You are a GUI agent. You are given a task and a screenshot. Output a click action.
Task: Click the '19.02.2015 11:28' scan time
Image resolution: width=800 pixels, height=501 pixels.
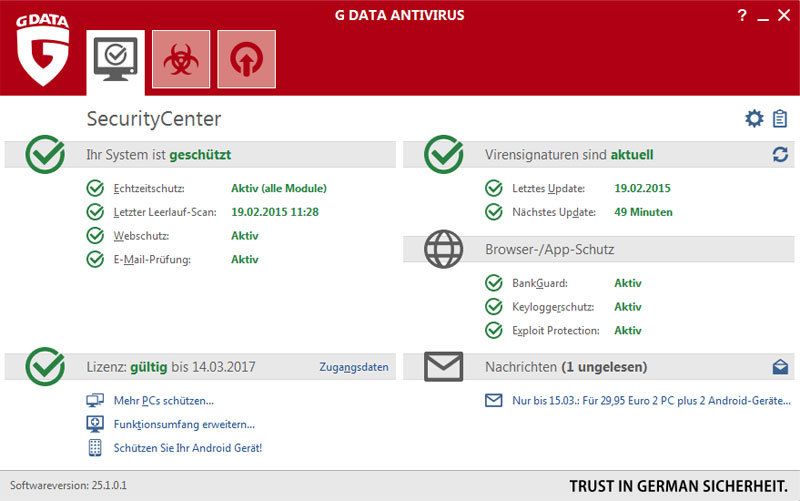[274, 212]
